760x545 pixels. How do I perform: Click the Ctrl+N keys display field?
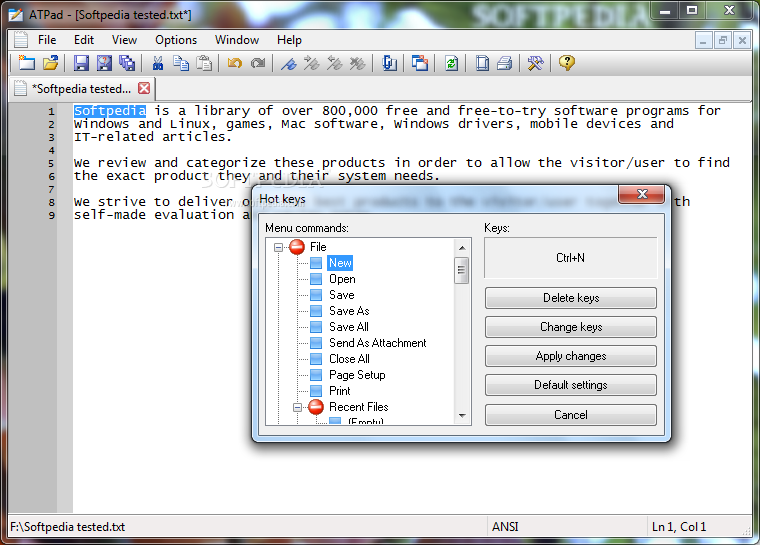click(x=570, y=258)
